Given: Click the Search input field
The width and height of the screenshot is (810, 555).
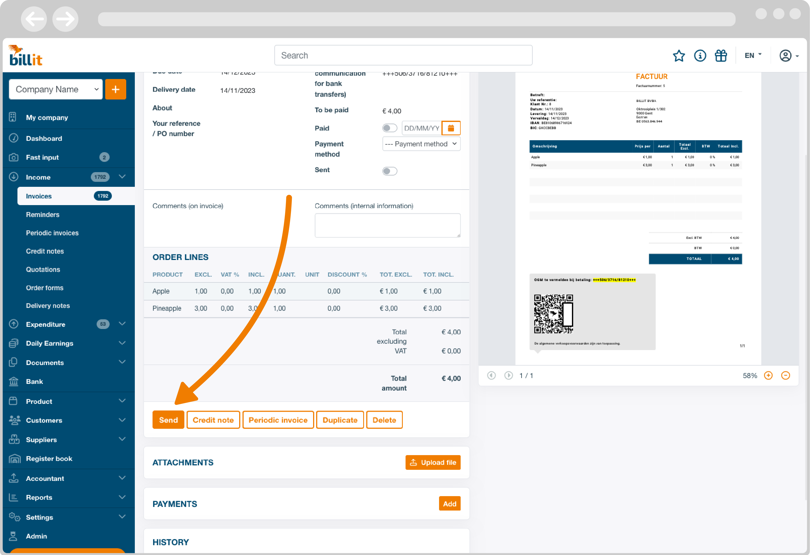Looking at the screenshot, I should click(x=403, y=55).
